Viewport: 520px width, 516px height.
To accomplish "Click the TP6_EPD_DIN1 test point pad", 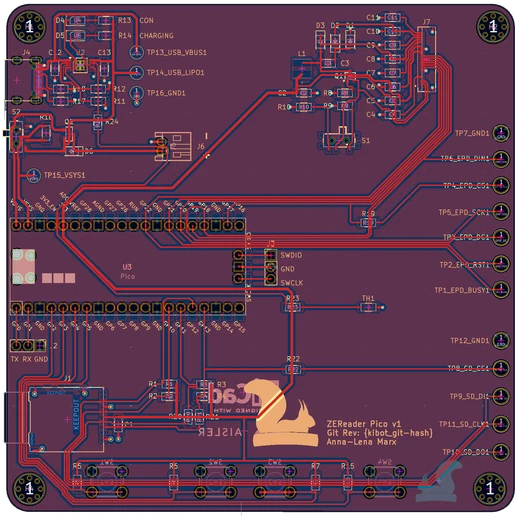I will click(501, 159).
